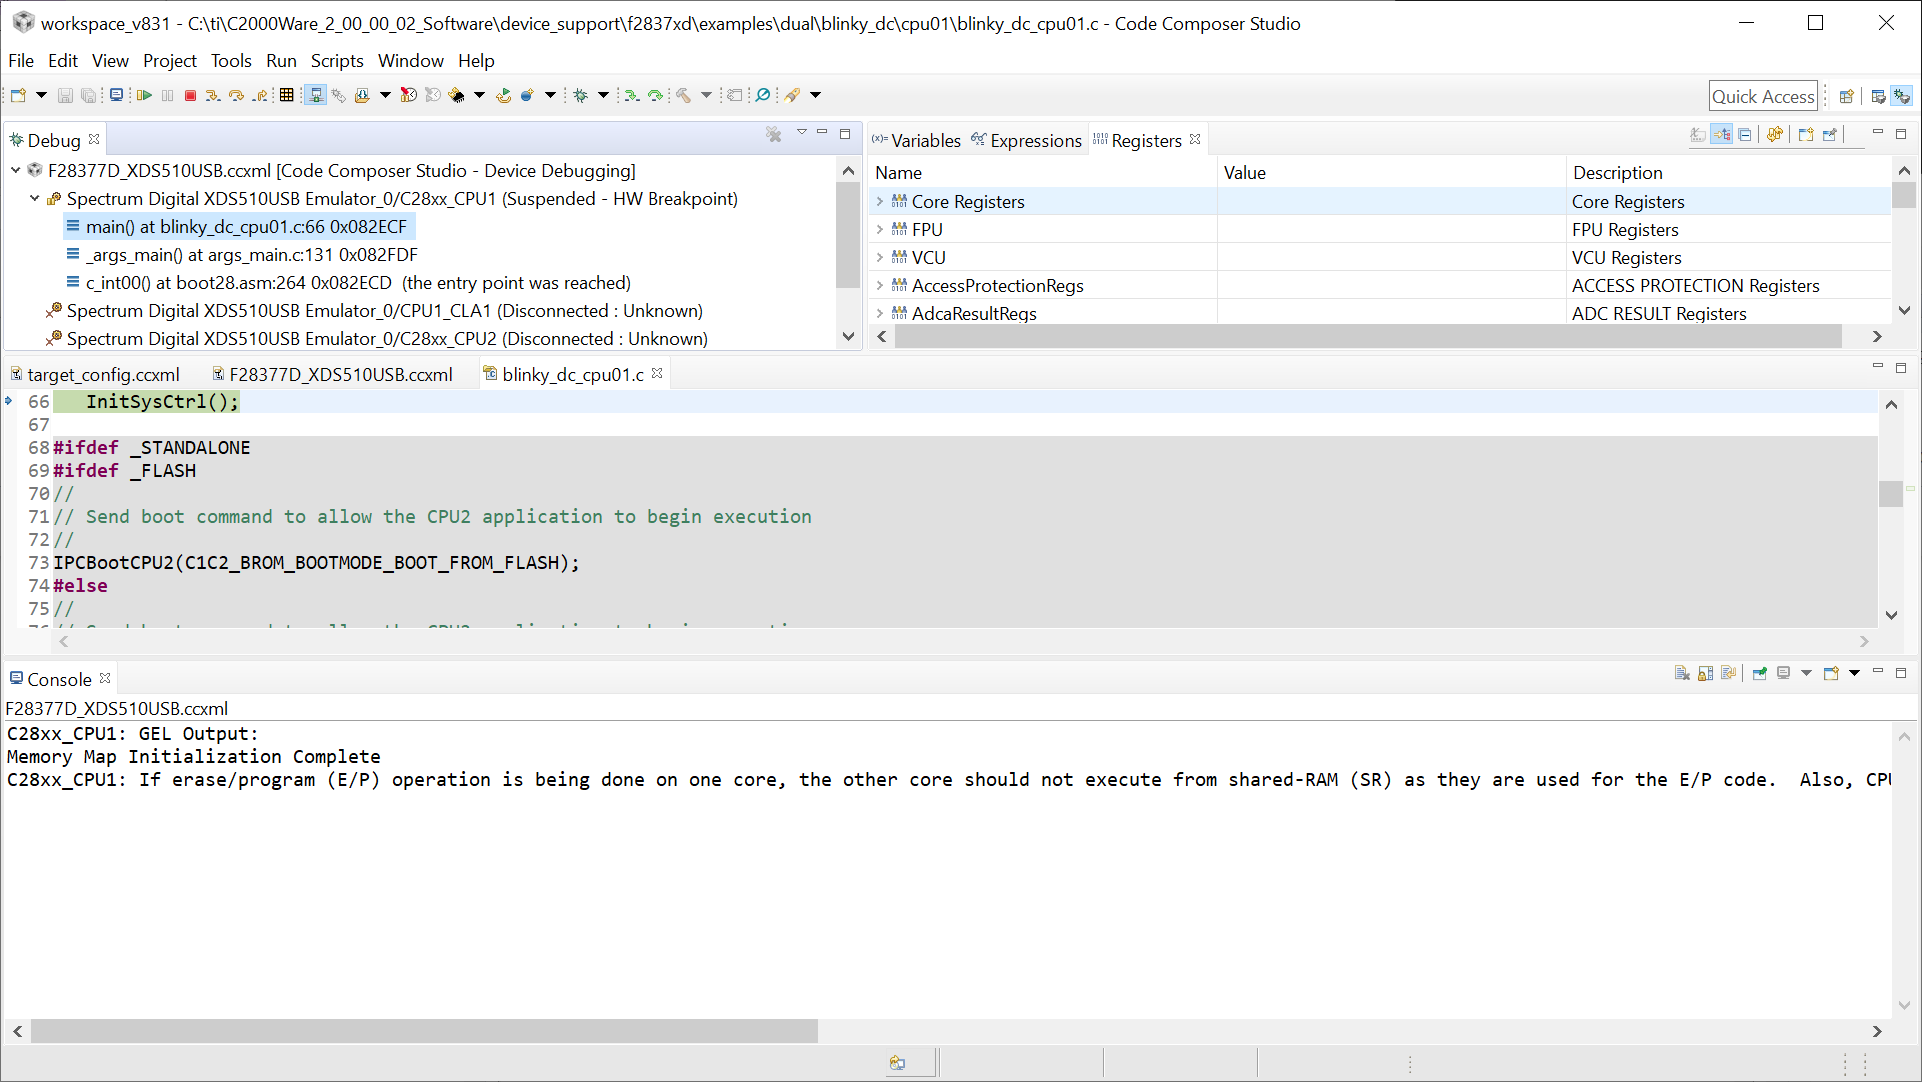This screenshot has height=1082, width=1922.
Task: Toggle Pin Console button
Action: [x=1759, y=673]
